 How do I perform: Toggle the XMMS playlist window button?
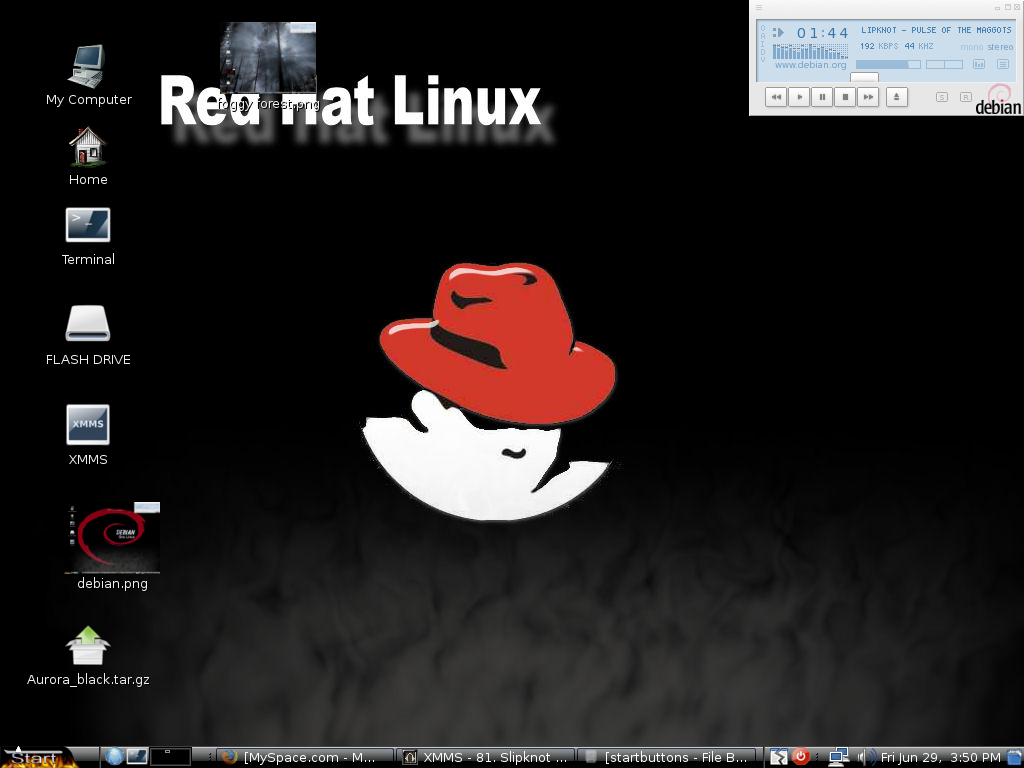tap(1003, 64)
